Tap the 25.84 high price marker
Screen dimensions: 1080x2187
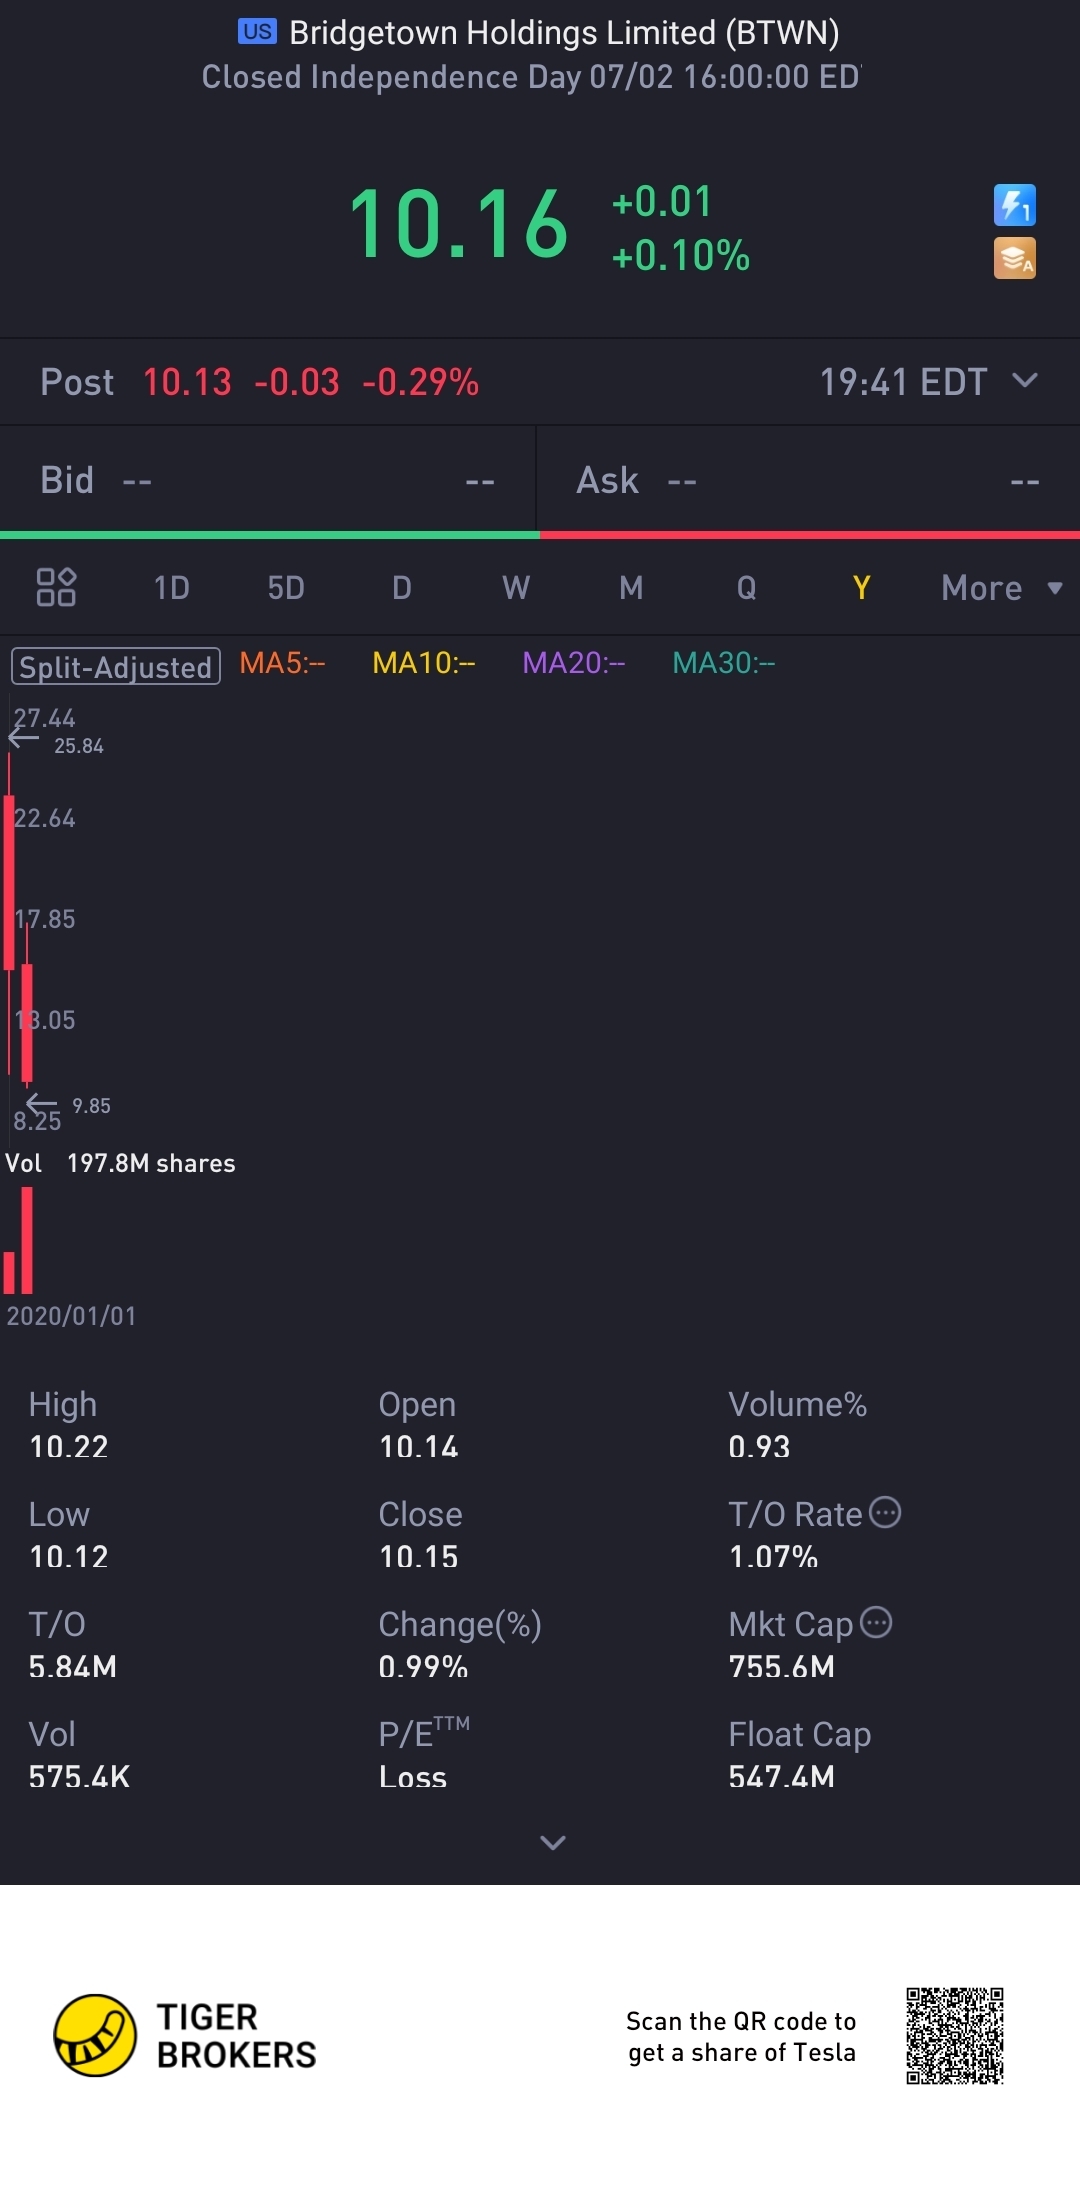click(79, 746)
